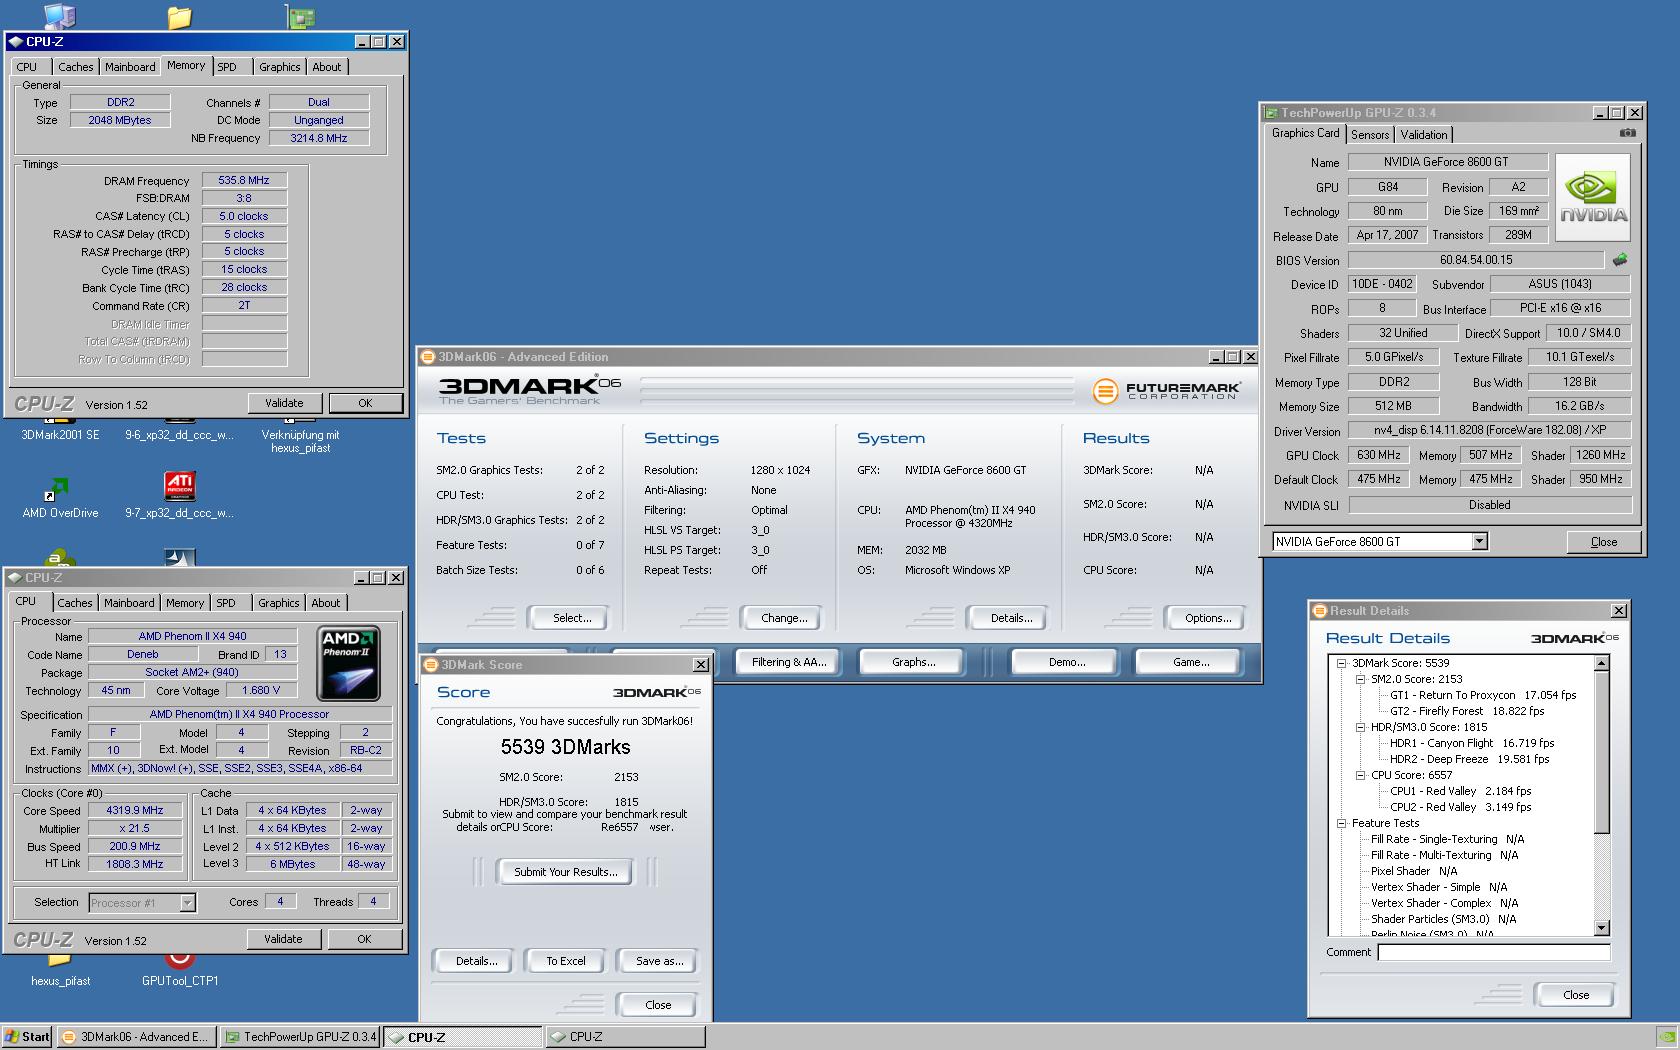
Task: Select CPU2 - Red Valley tree row
Action: (x=1460, y=807)
